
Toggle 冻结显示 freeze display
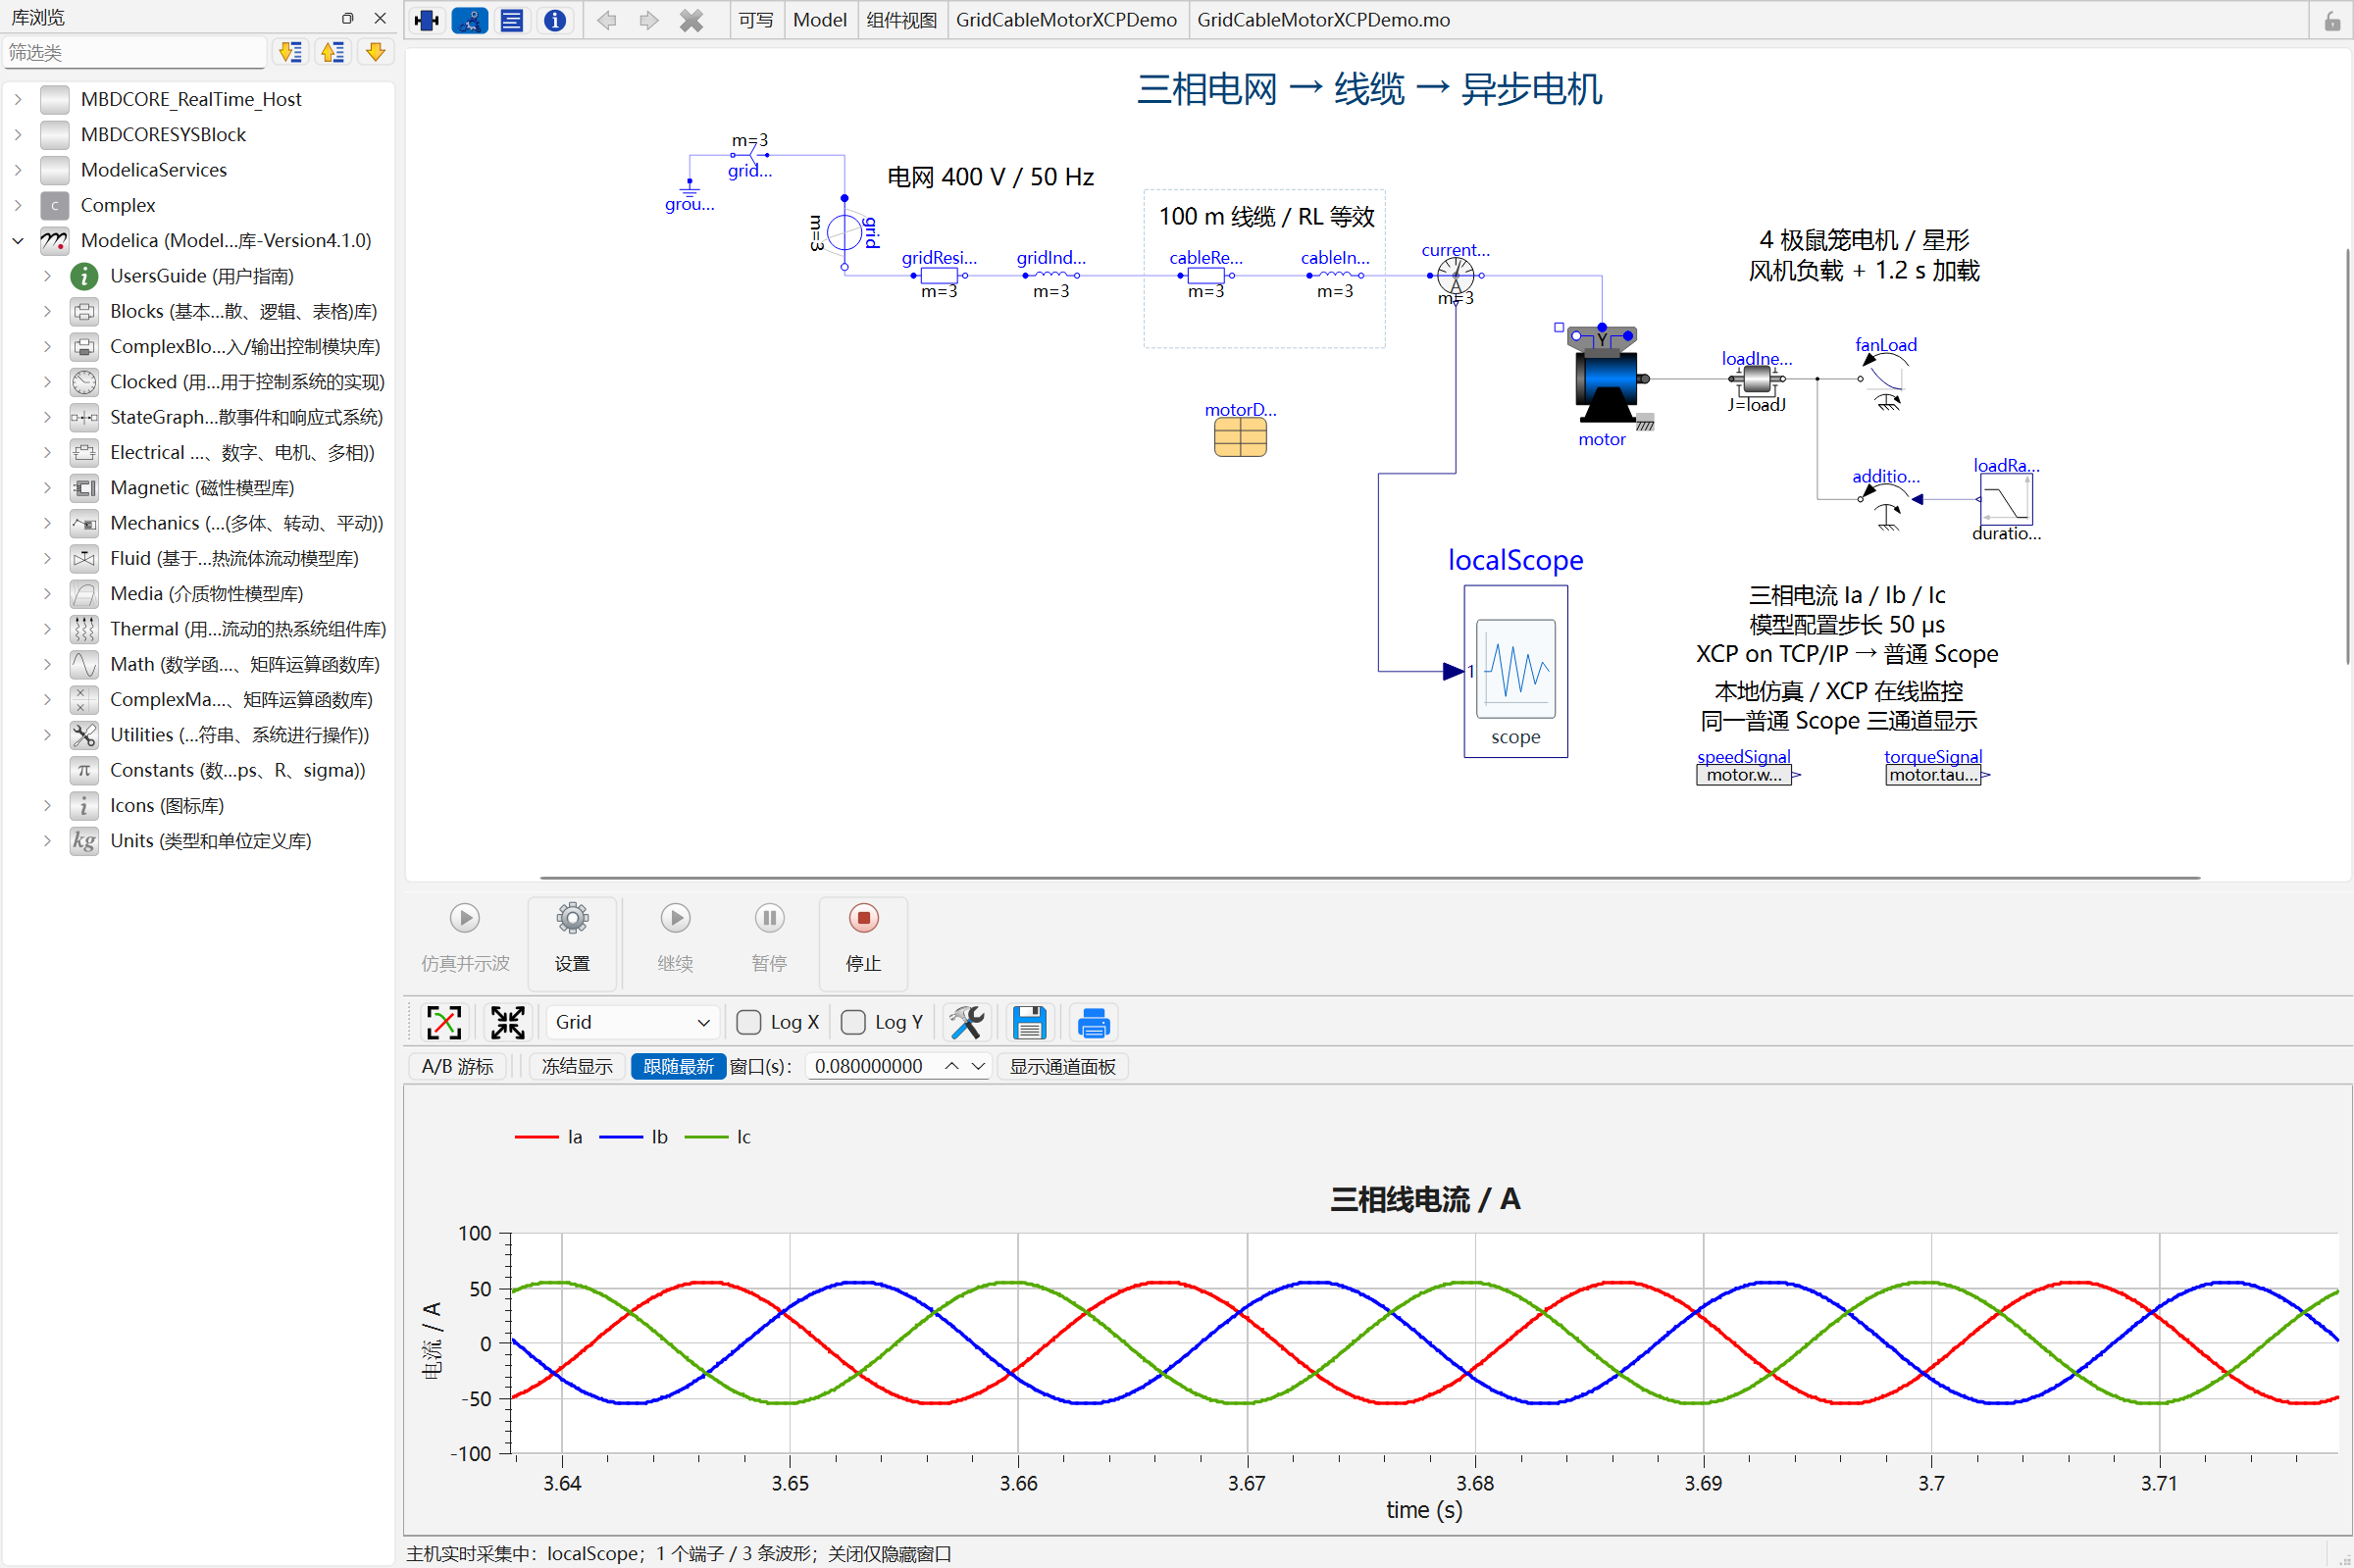(577, 1066)
